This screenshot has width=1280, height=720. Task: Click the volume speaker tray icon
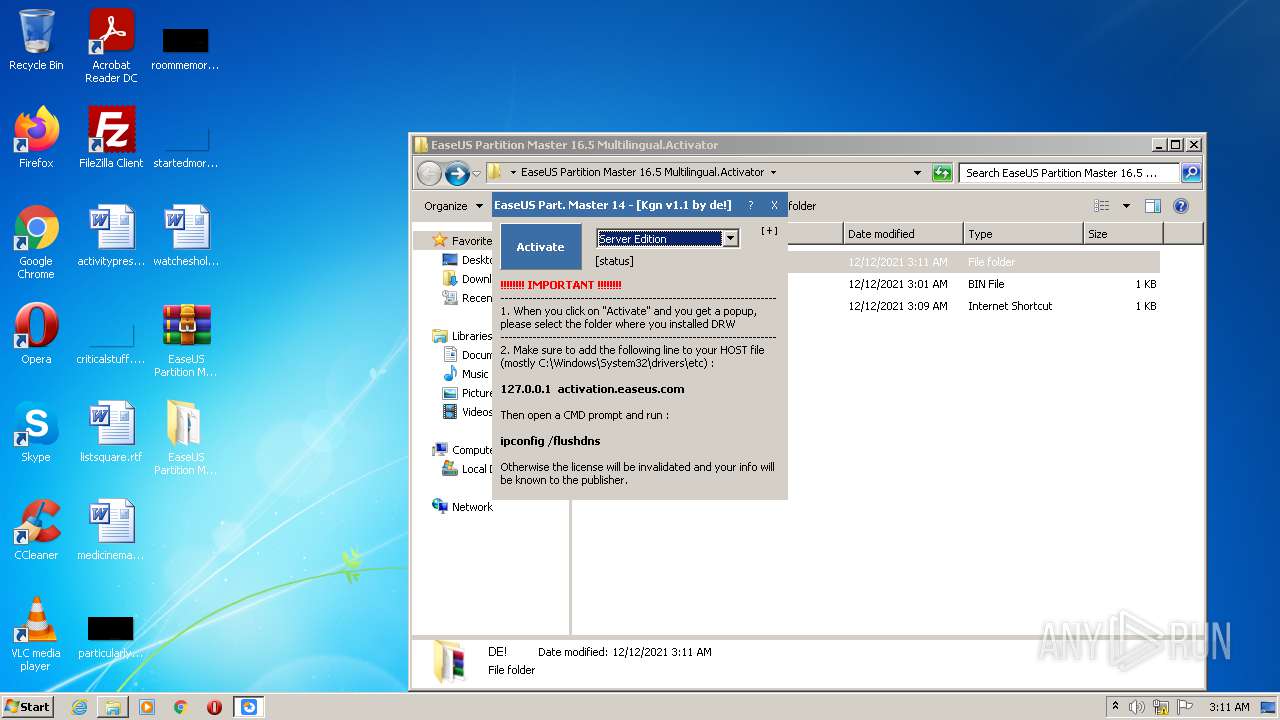[x=1137, y=707]
